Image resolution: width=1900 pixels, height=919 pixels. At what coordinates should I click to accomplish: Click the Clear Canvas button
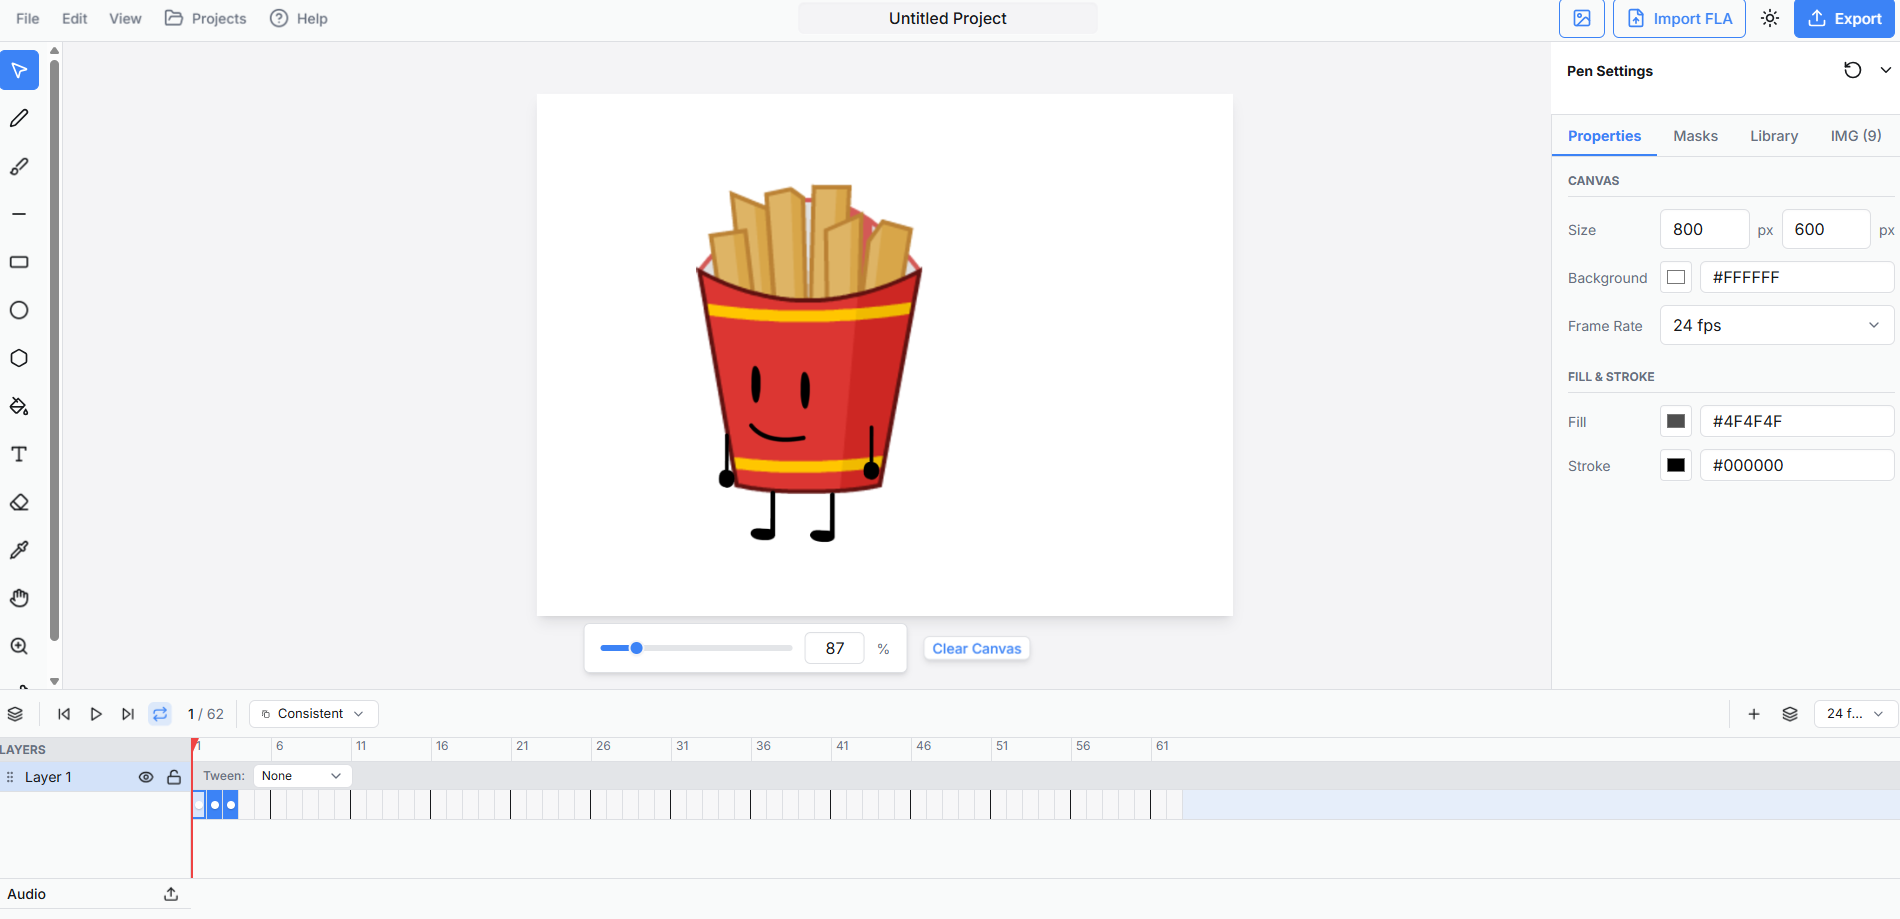977,648
